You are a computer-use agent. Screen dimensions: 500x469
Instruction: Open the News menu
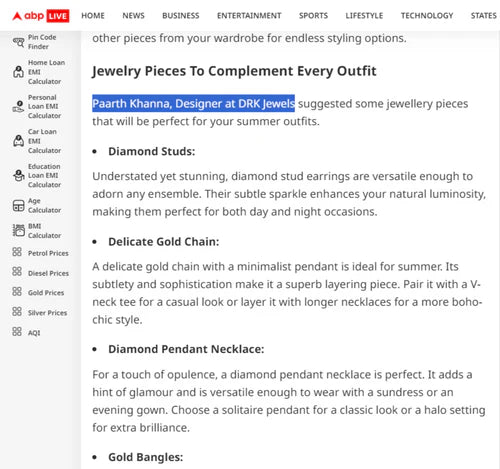pos(133,16)
